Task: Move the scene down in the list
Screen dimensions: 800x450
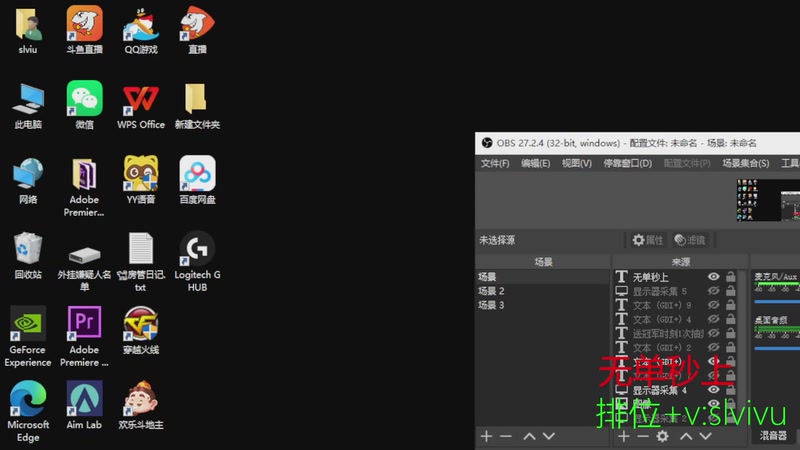Action: coord(548,436)
